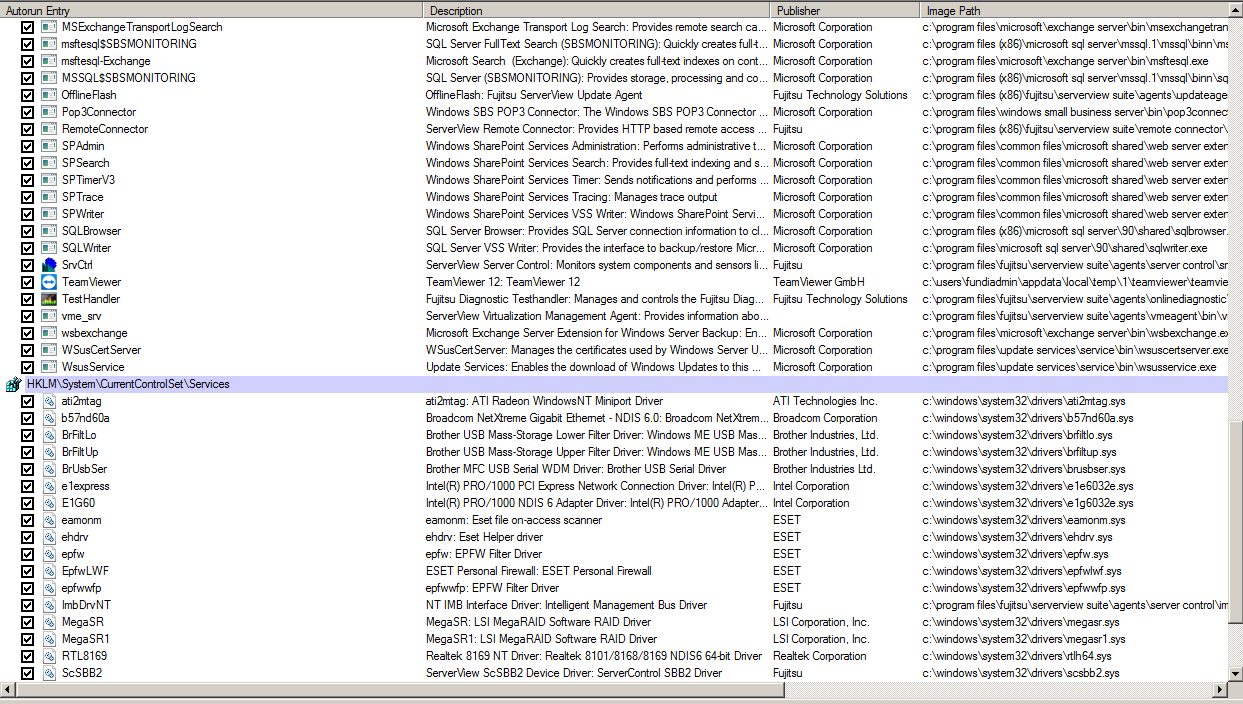1243x704 pixels.
Task: Sort by the Description column header
Action: point(596,10)
